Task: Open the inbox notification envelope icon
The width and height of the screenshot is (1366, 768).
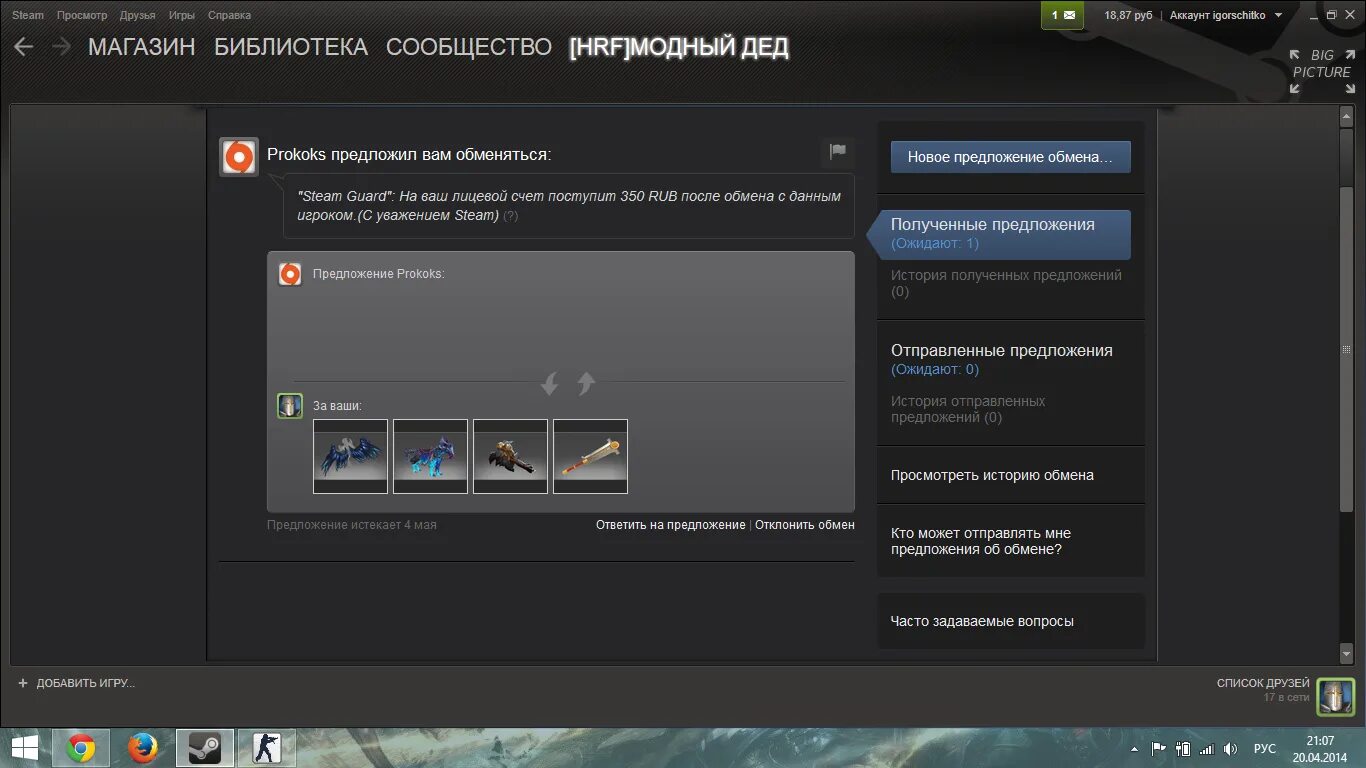Action: (1062, 15)
